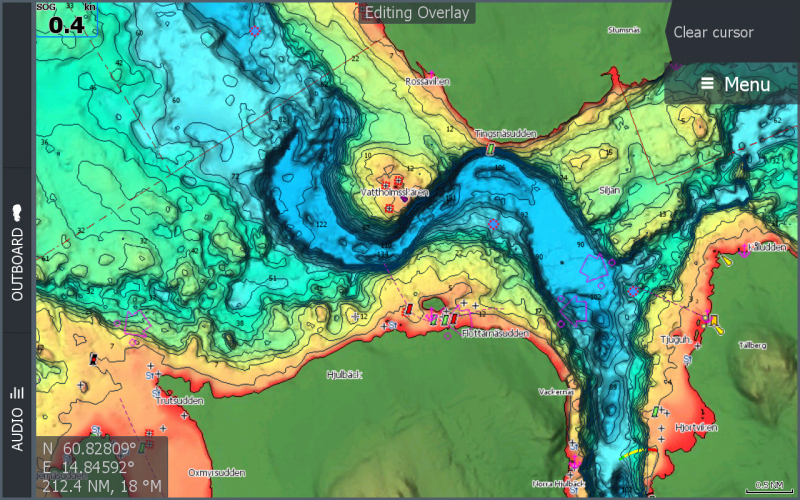Click the Flottarnäsudden place label
The width and height of the screenshot is (800, 500).
(x=494, y=333)
